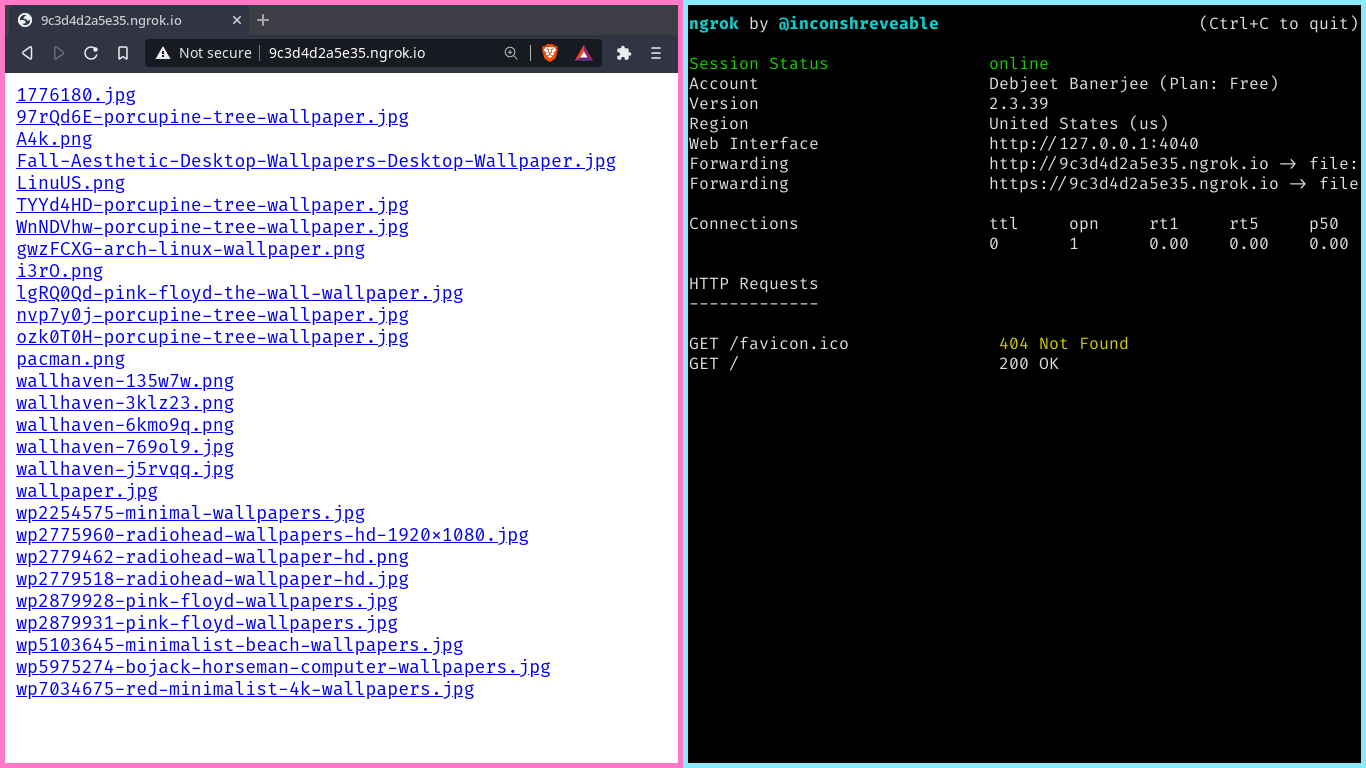Image resolution: width=1366 pixels, height=768 pixels.
Task: Open the browser hamburger menu
Action: click(655, 53)
